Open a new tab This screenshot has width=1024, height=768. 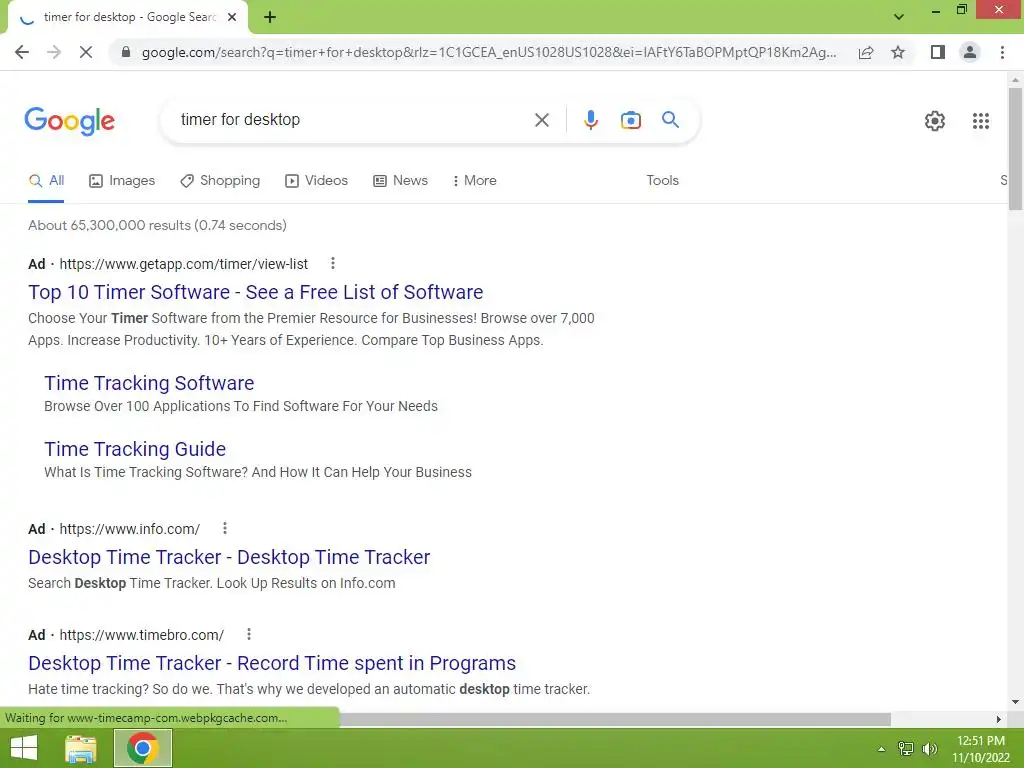270,18
